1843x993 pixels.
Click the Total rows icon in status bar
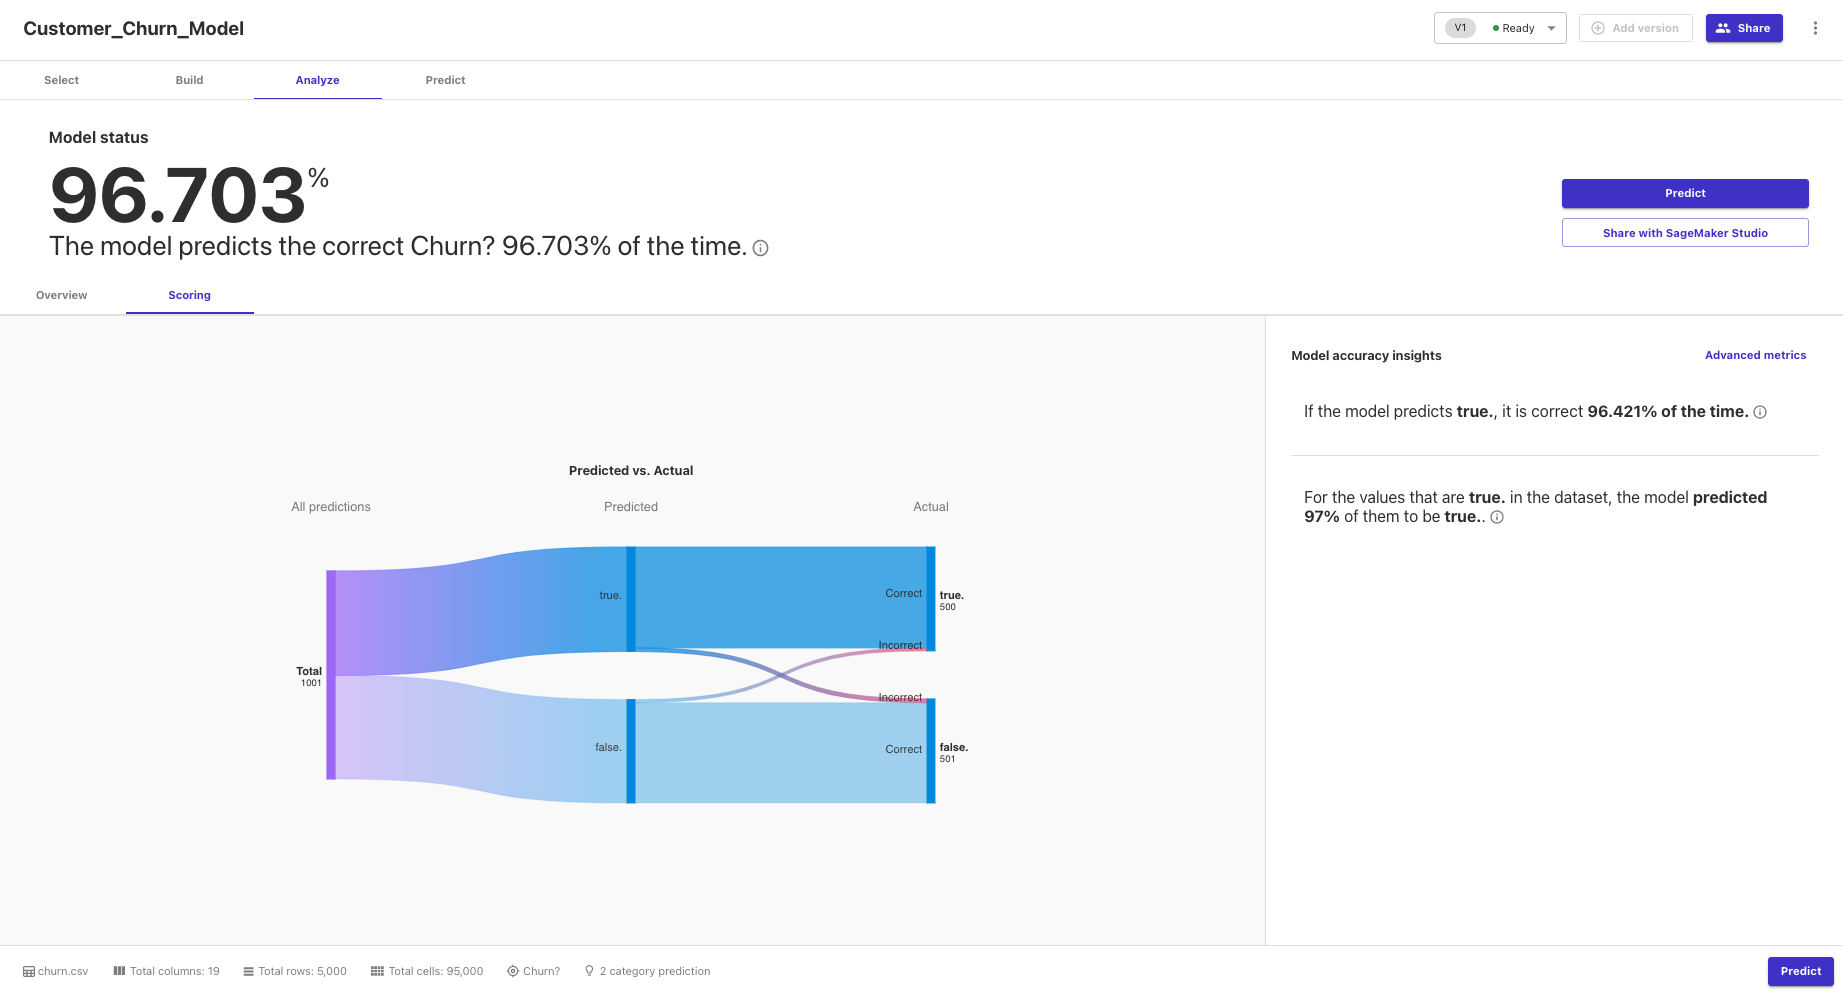(248, 971)
